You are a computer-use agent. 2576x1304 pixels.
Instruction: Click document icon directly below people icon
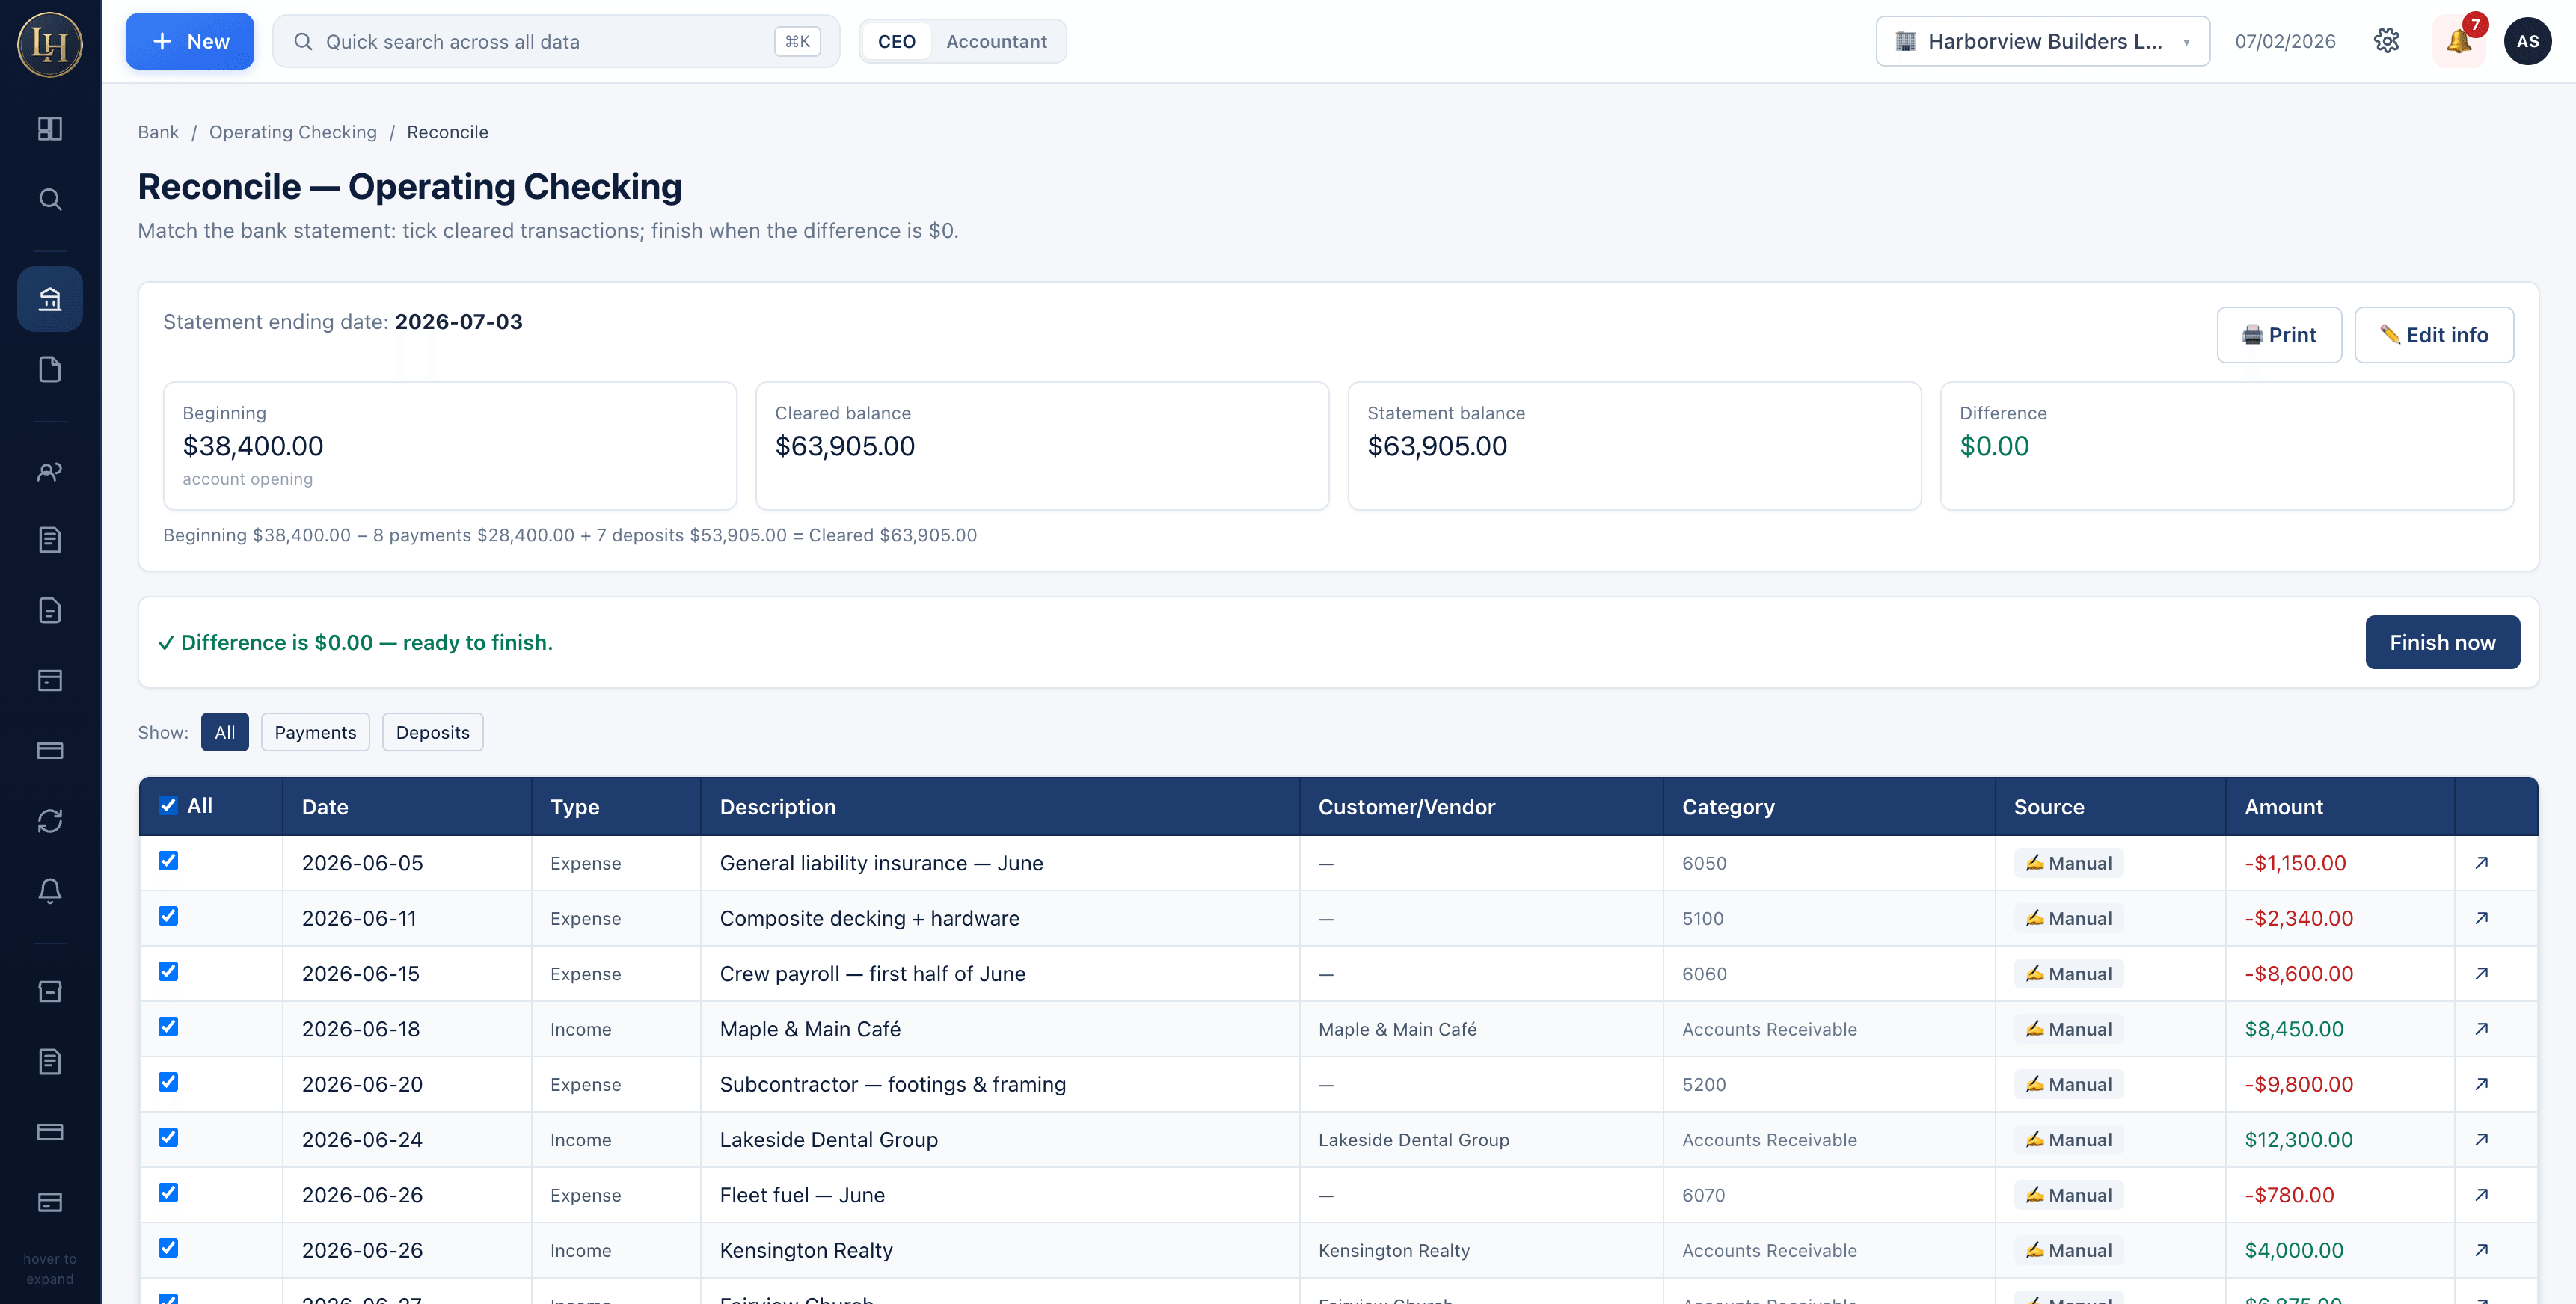50,540
